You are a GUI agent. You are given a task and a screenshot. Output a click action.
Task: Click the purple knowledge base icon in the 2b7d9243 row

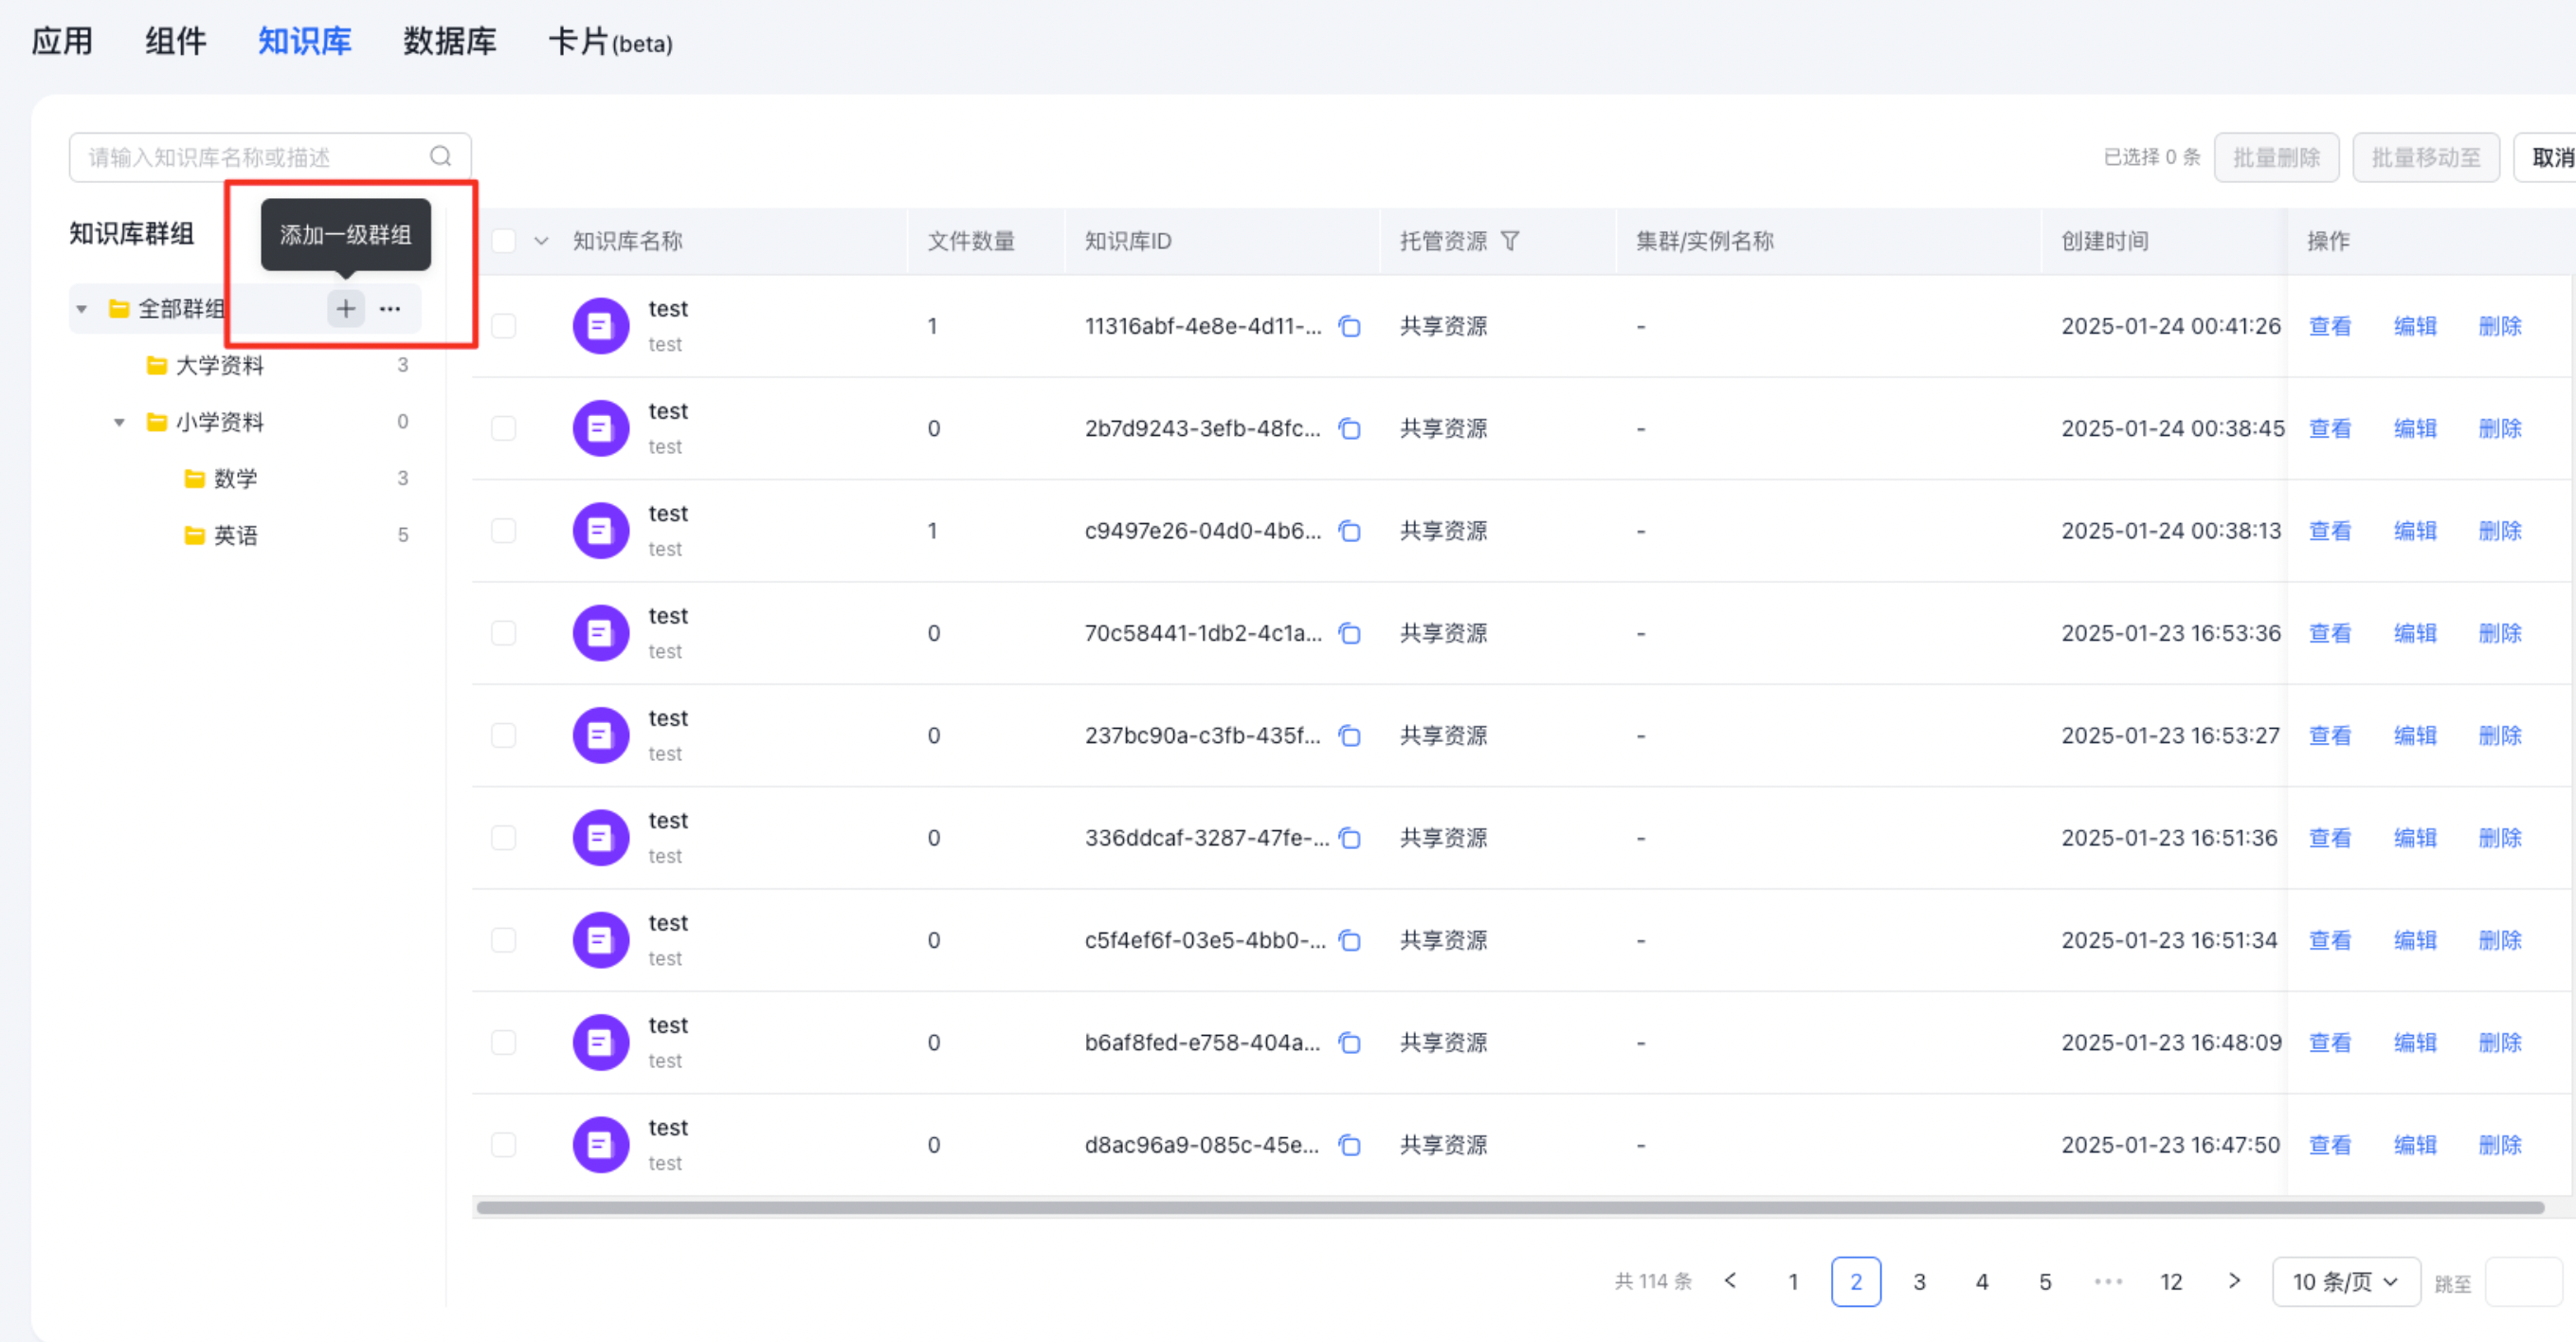coord(600,428)
